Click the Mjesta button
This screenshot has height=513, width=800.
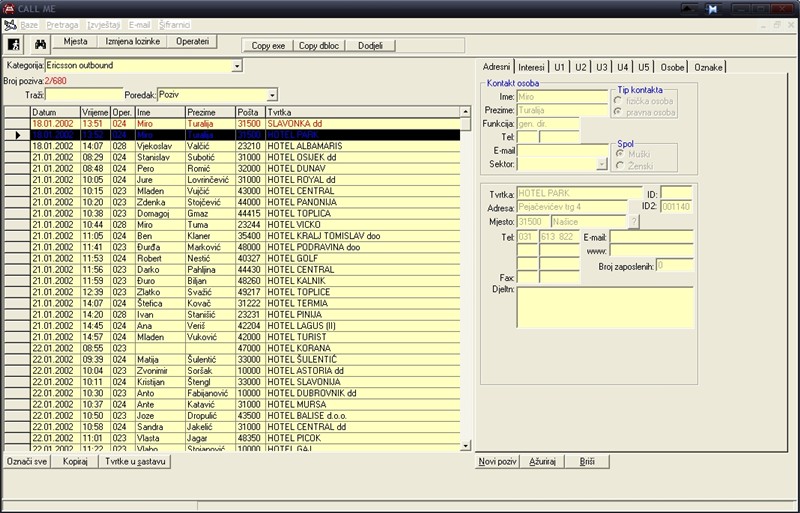click(76, 41)
